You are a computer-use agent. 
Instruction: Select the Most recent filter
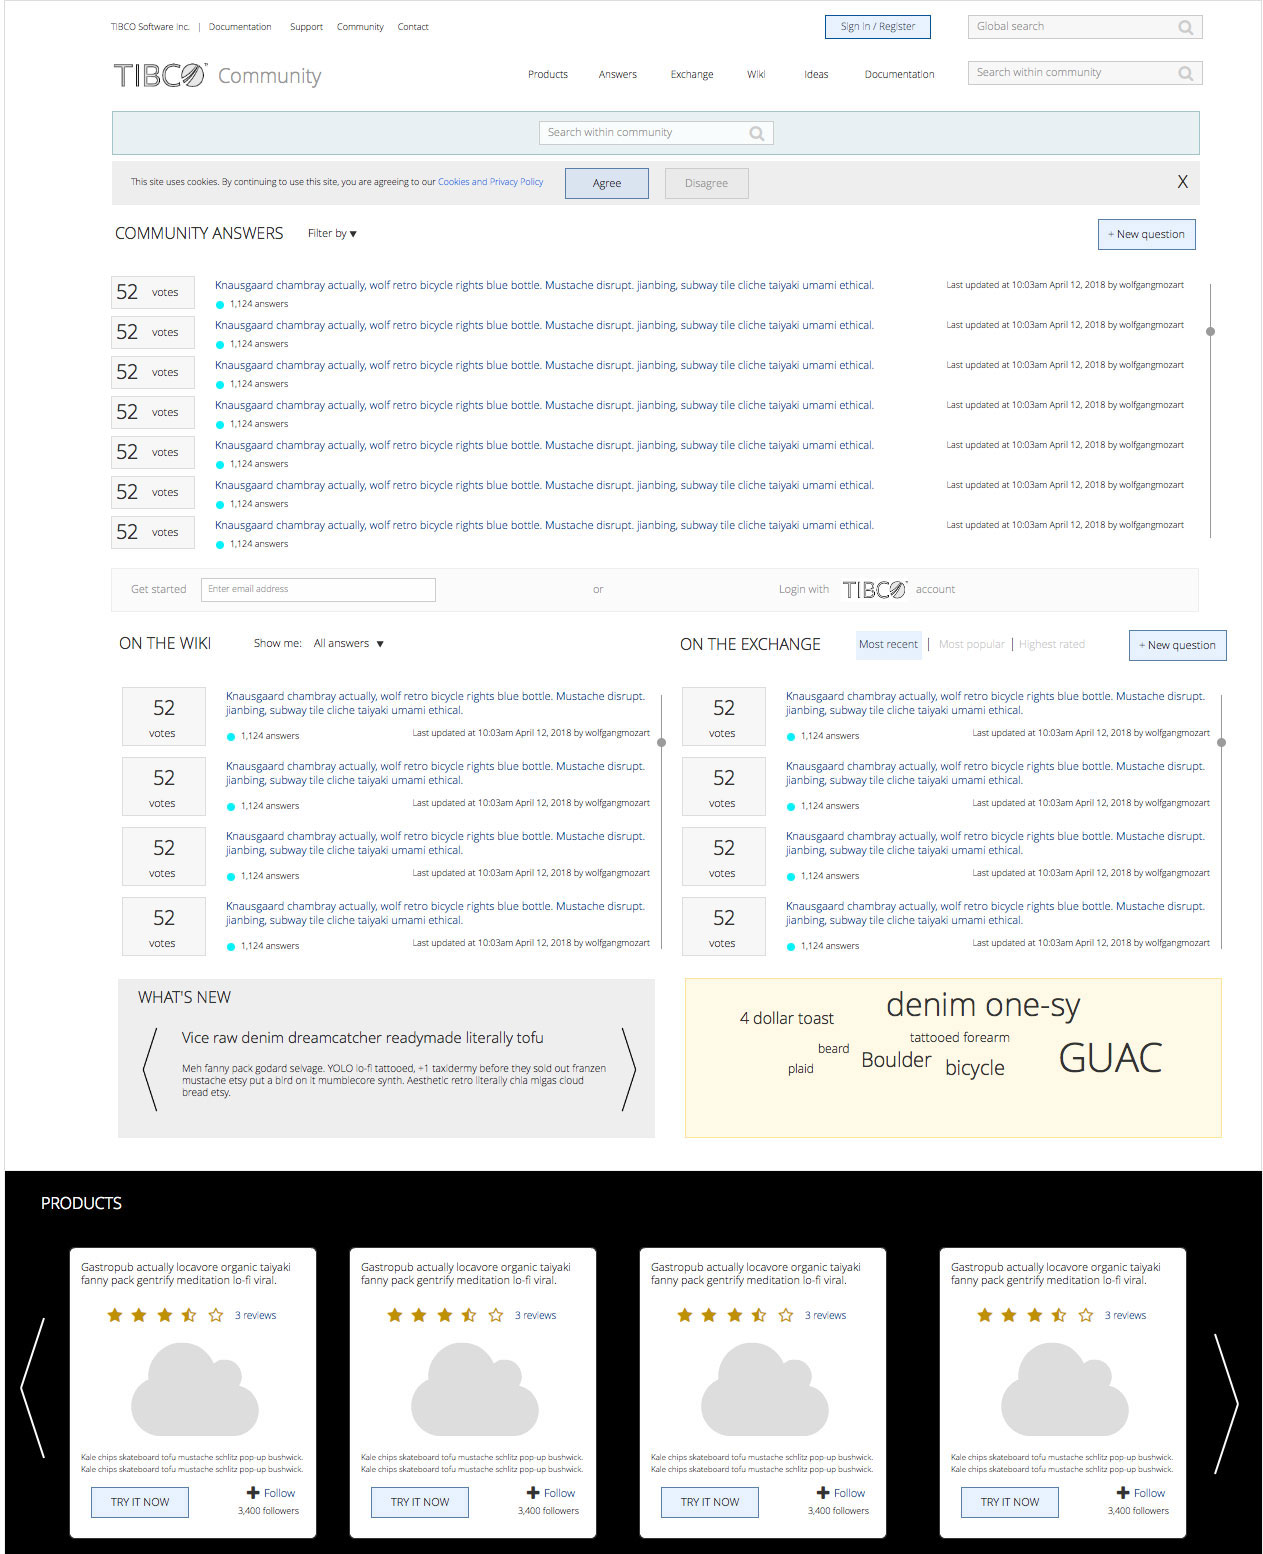(x=888, y=644)
